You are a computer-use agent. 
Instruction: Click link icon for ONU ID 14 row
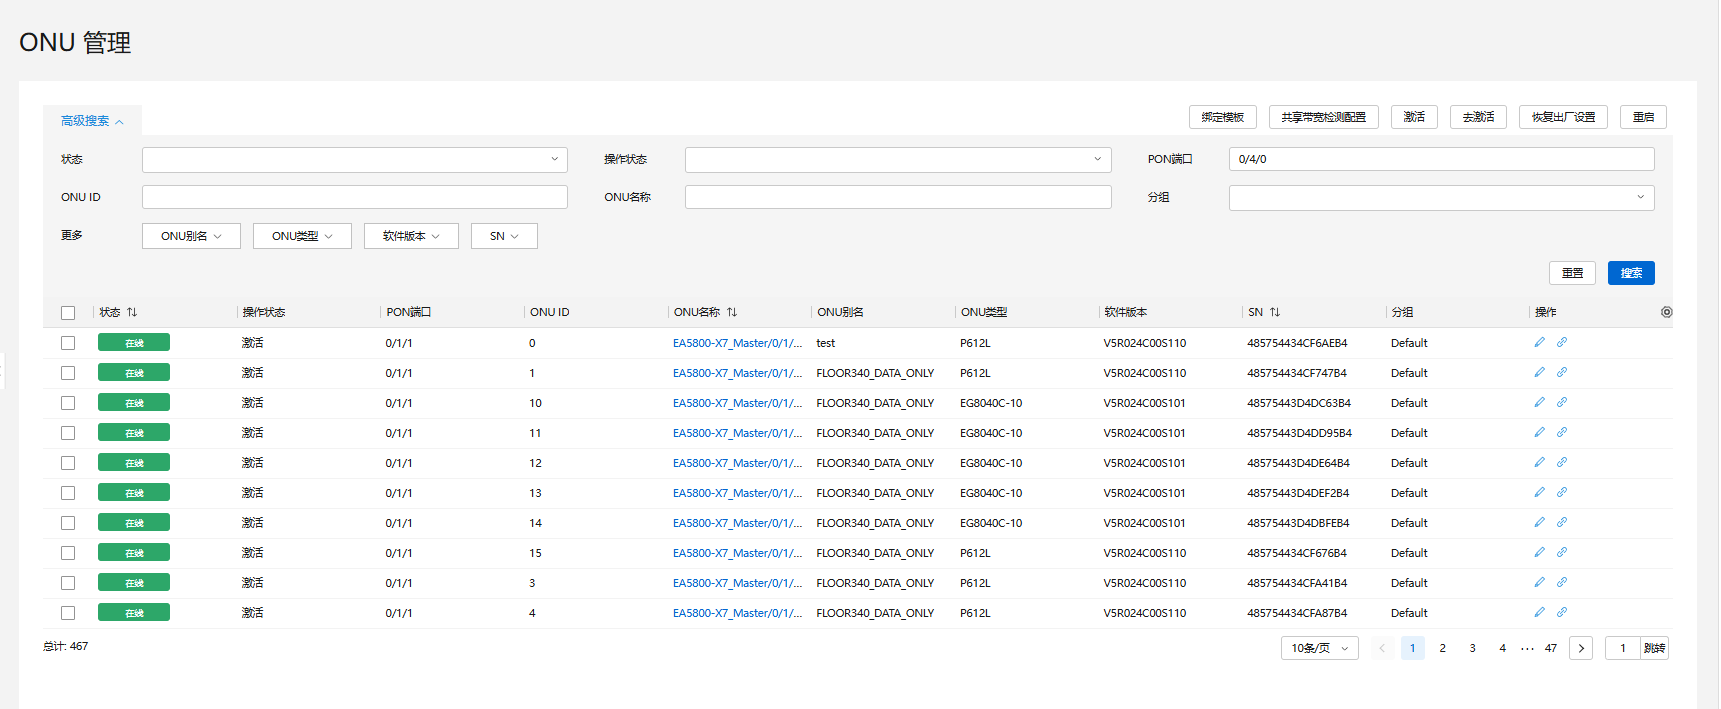click(x=1561, y=522)
